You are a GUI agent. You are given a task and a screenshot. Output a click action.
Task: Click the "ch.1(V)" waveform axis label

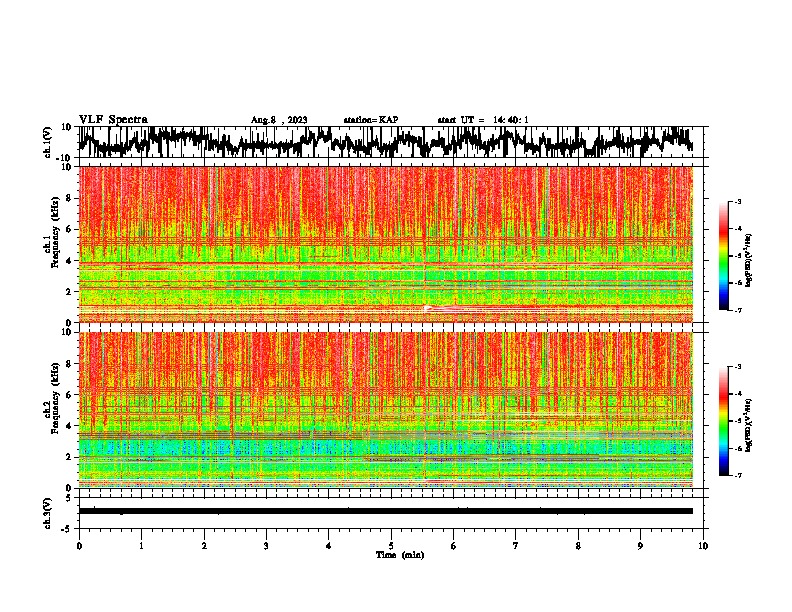(x=48, y=142)
